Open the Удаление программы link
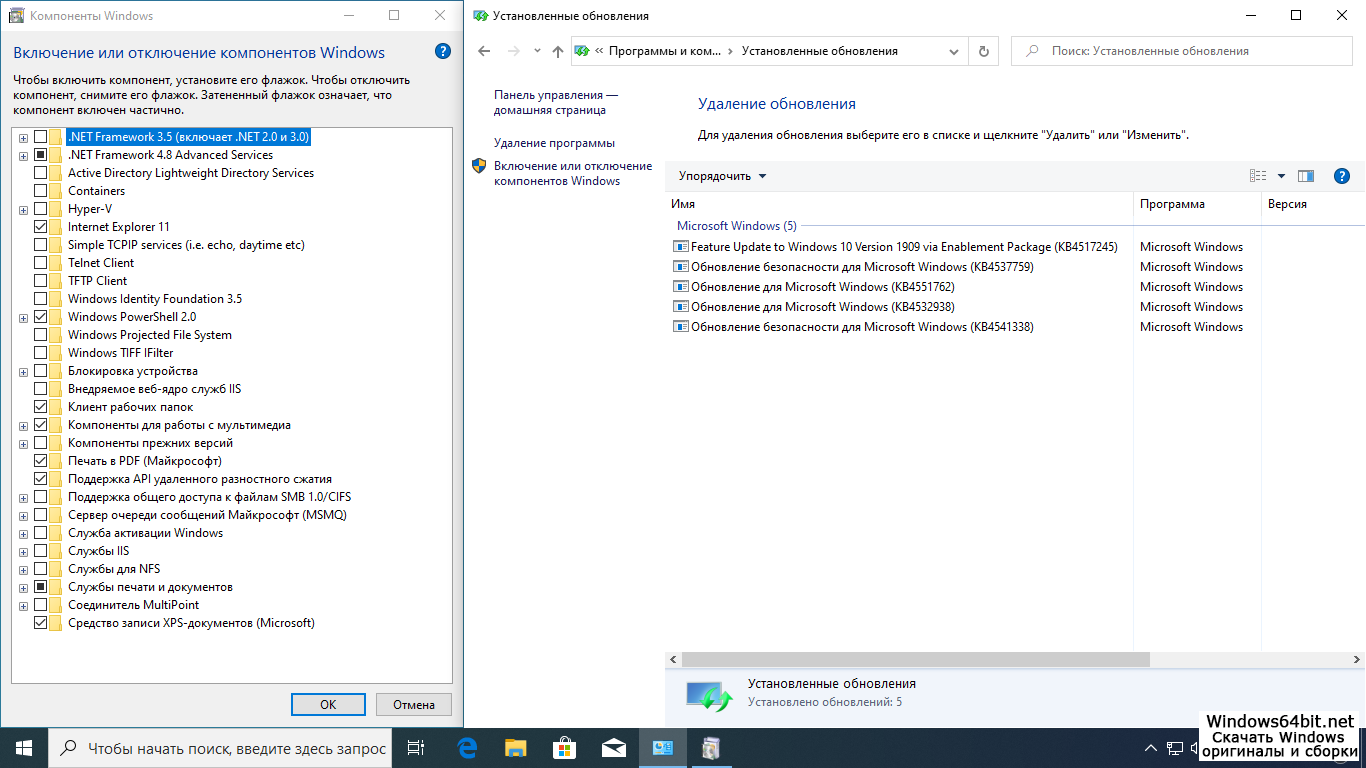 (554, 143)
